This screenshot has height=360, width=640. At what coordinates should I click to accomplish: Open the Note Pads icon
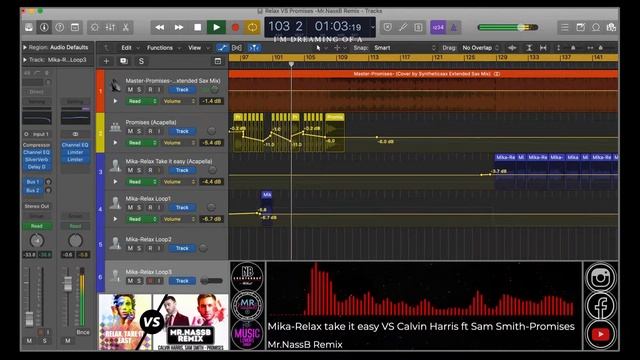(x=580, y=27)
